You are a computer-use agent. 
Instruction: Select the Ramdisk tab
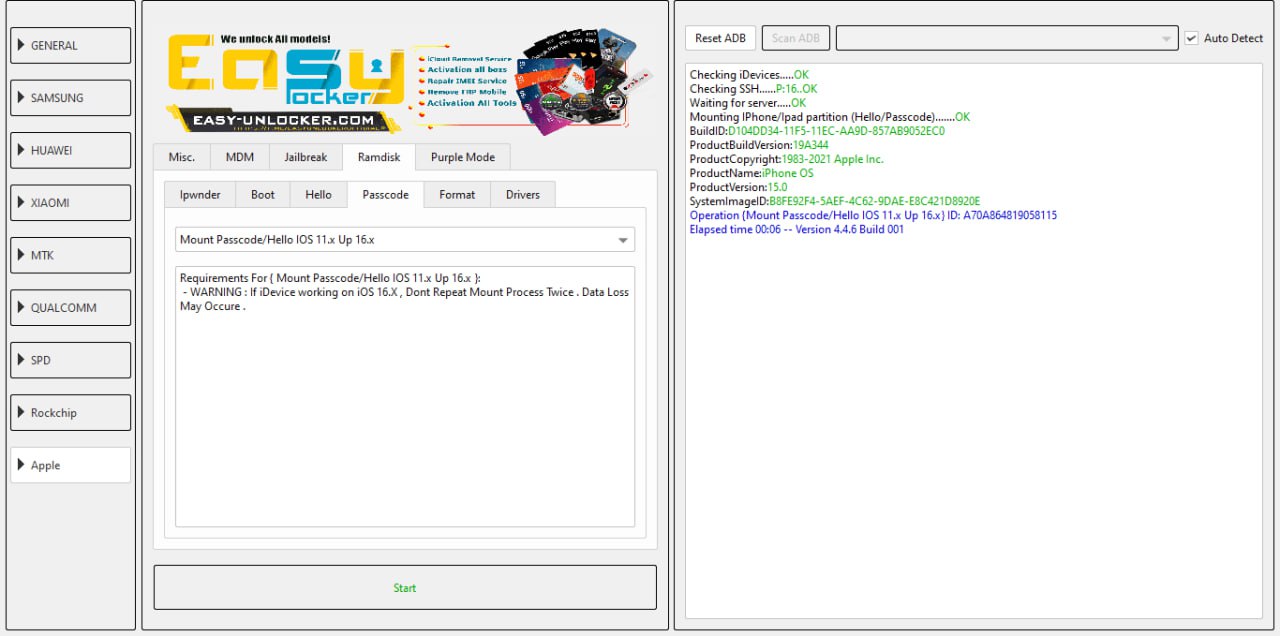(x=379, y=157)
